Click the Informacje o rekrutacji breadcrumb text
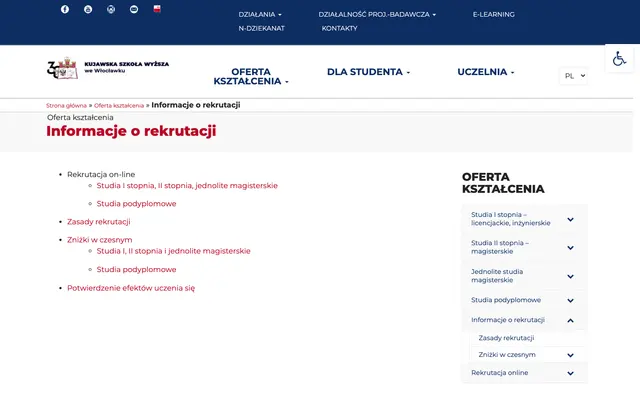 [196, 105]
